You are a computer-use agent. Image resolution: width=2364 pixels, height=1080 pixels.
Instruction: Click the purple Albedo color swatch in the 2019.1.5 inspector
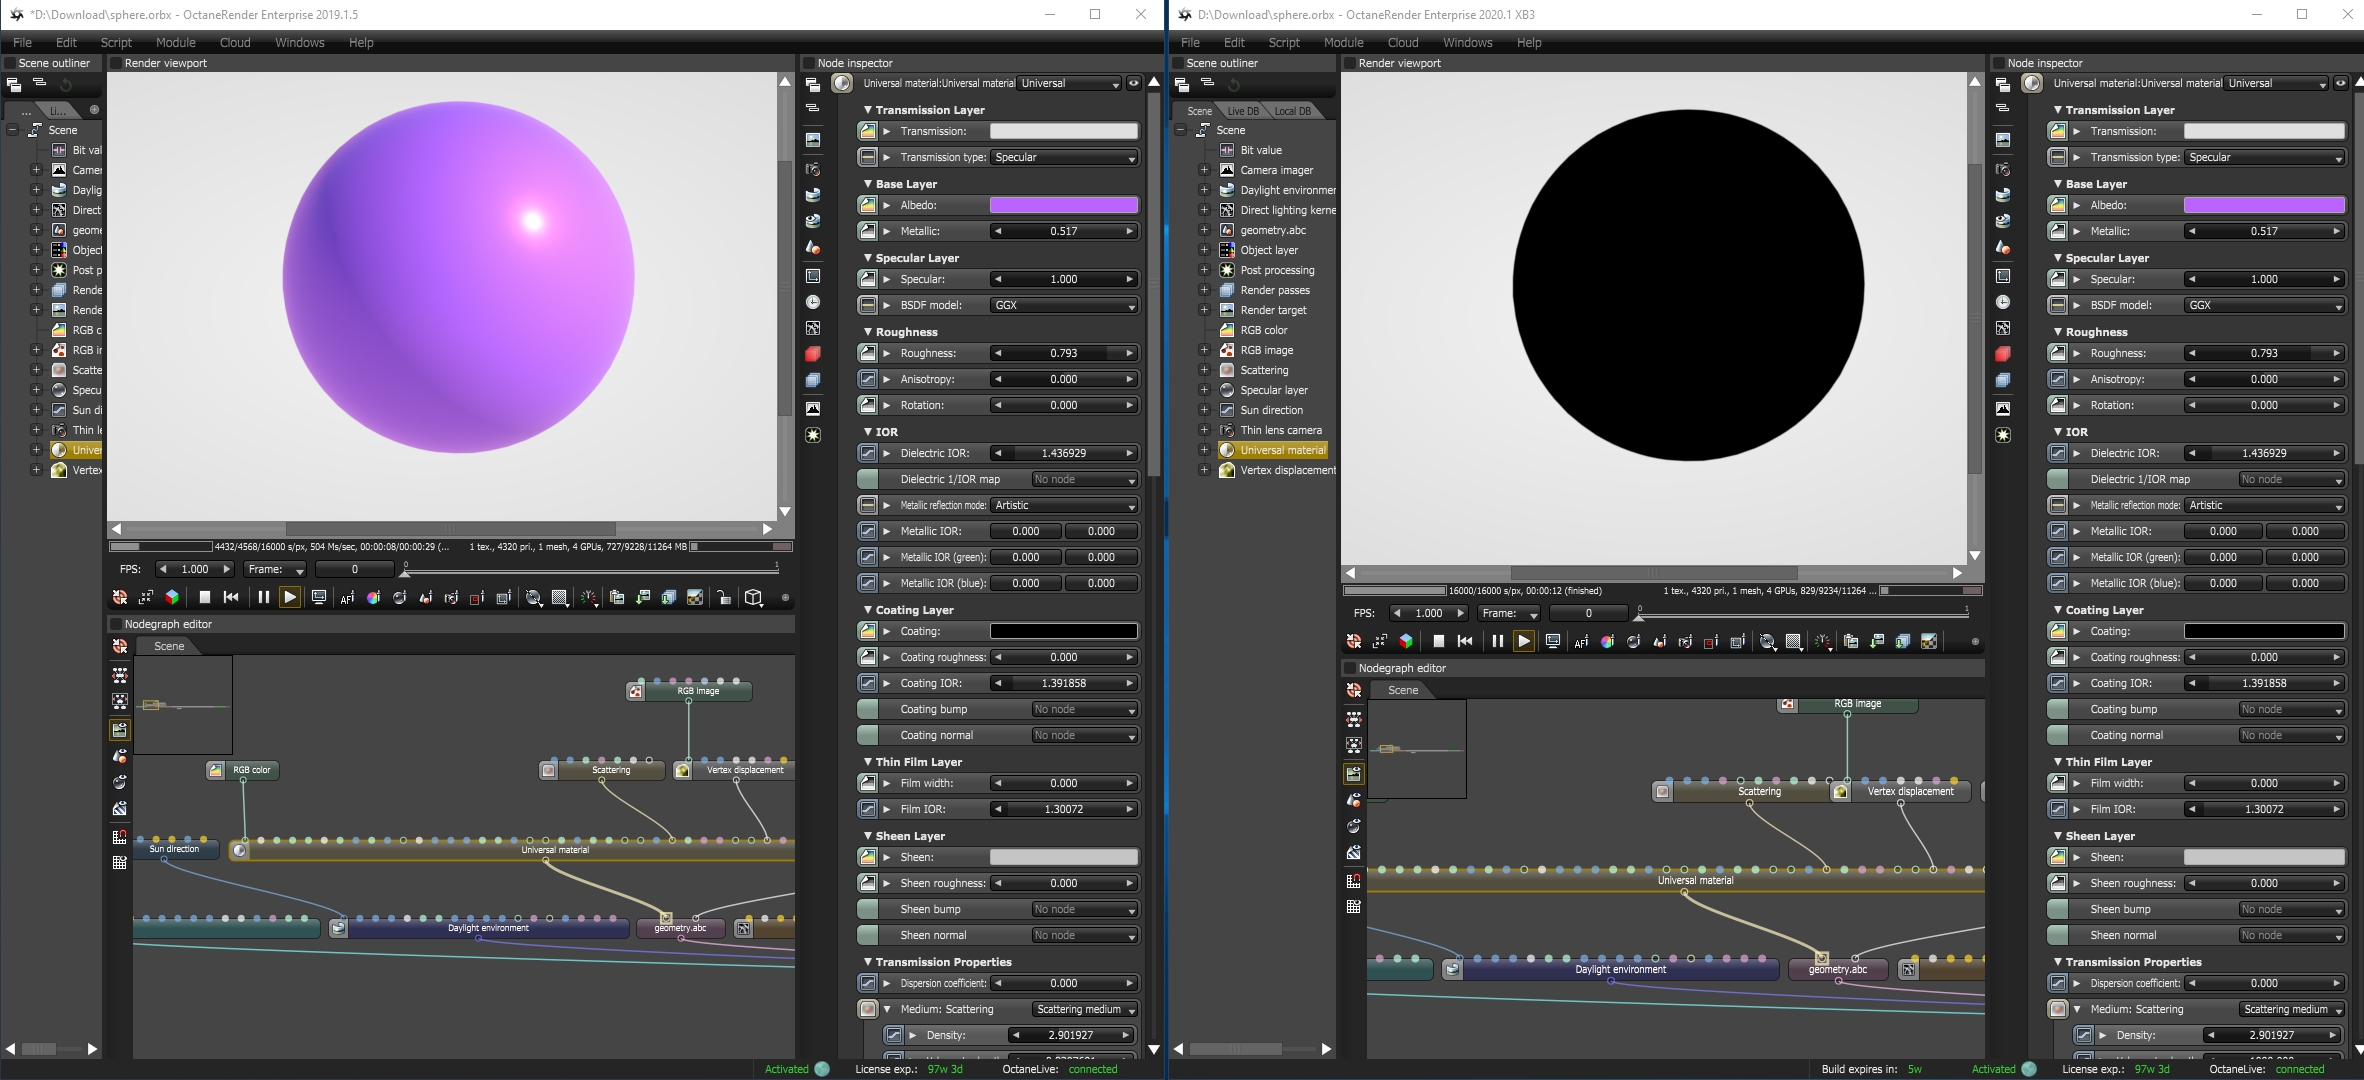tap(1063, 205)
